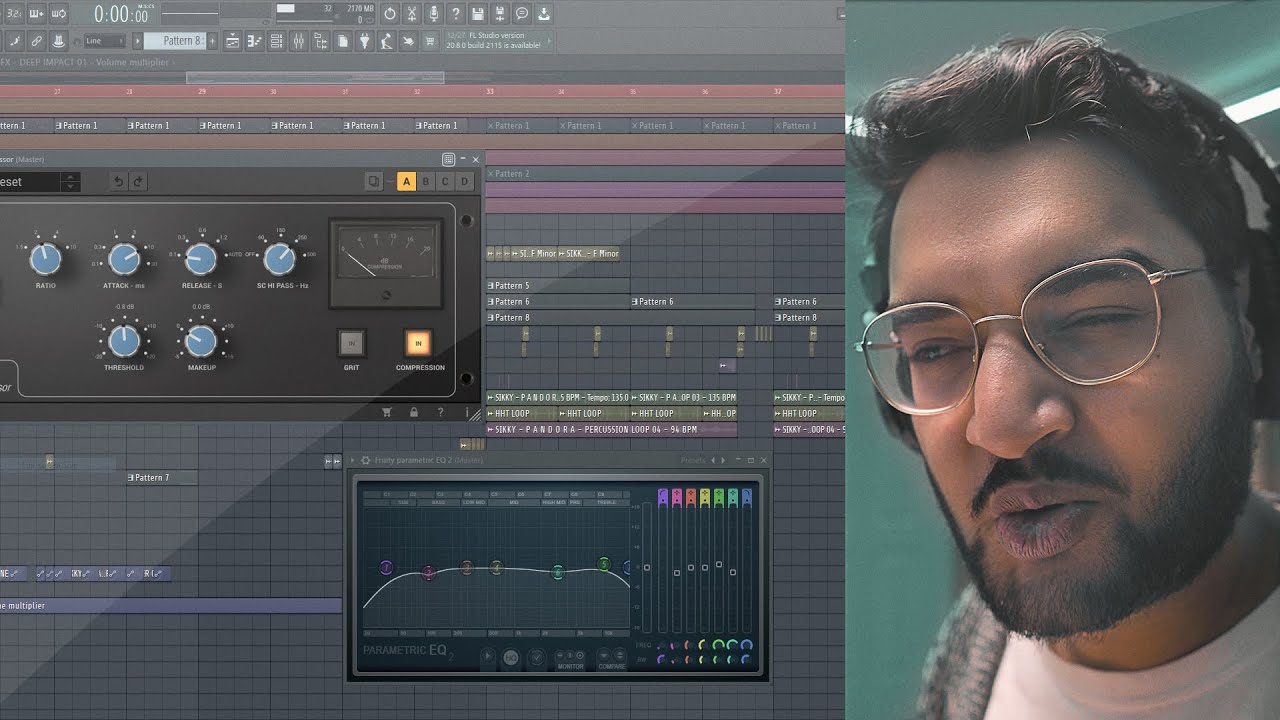
Task: Click the EQ MONITOR control
Action: pyautogui.click(x=570, y=658)
